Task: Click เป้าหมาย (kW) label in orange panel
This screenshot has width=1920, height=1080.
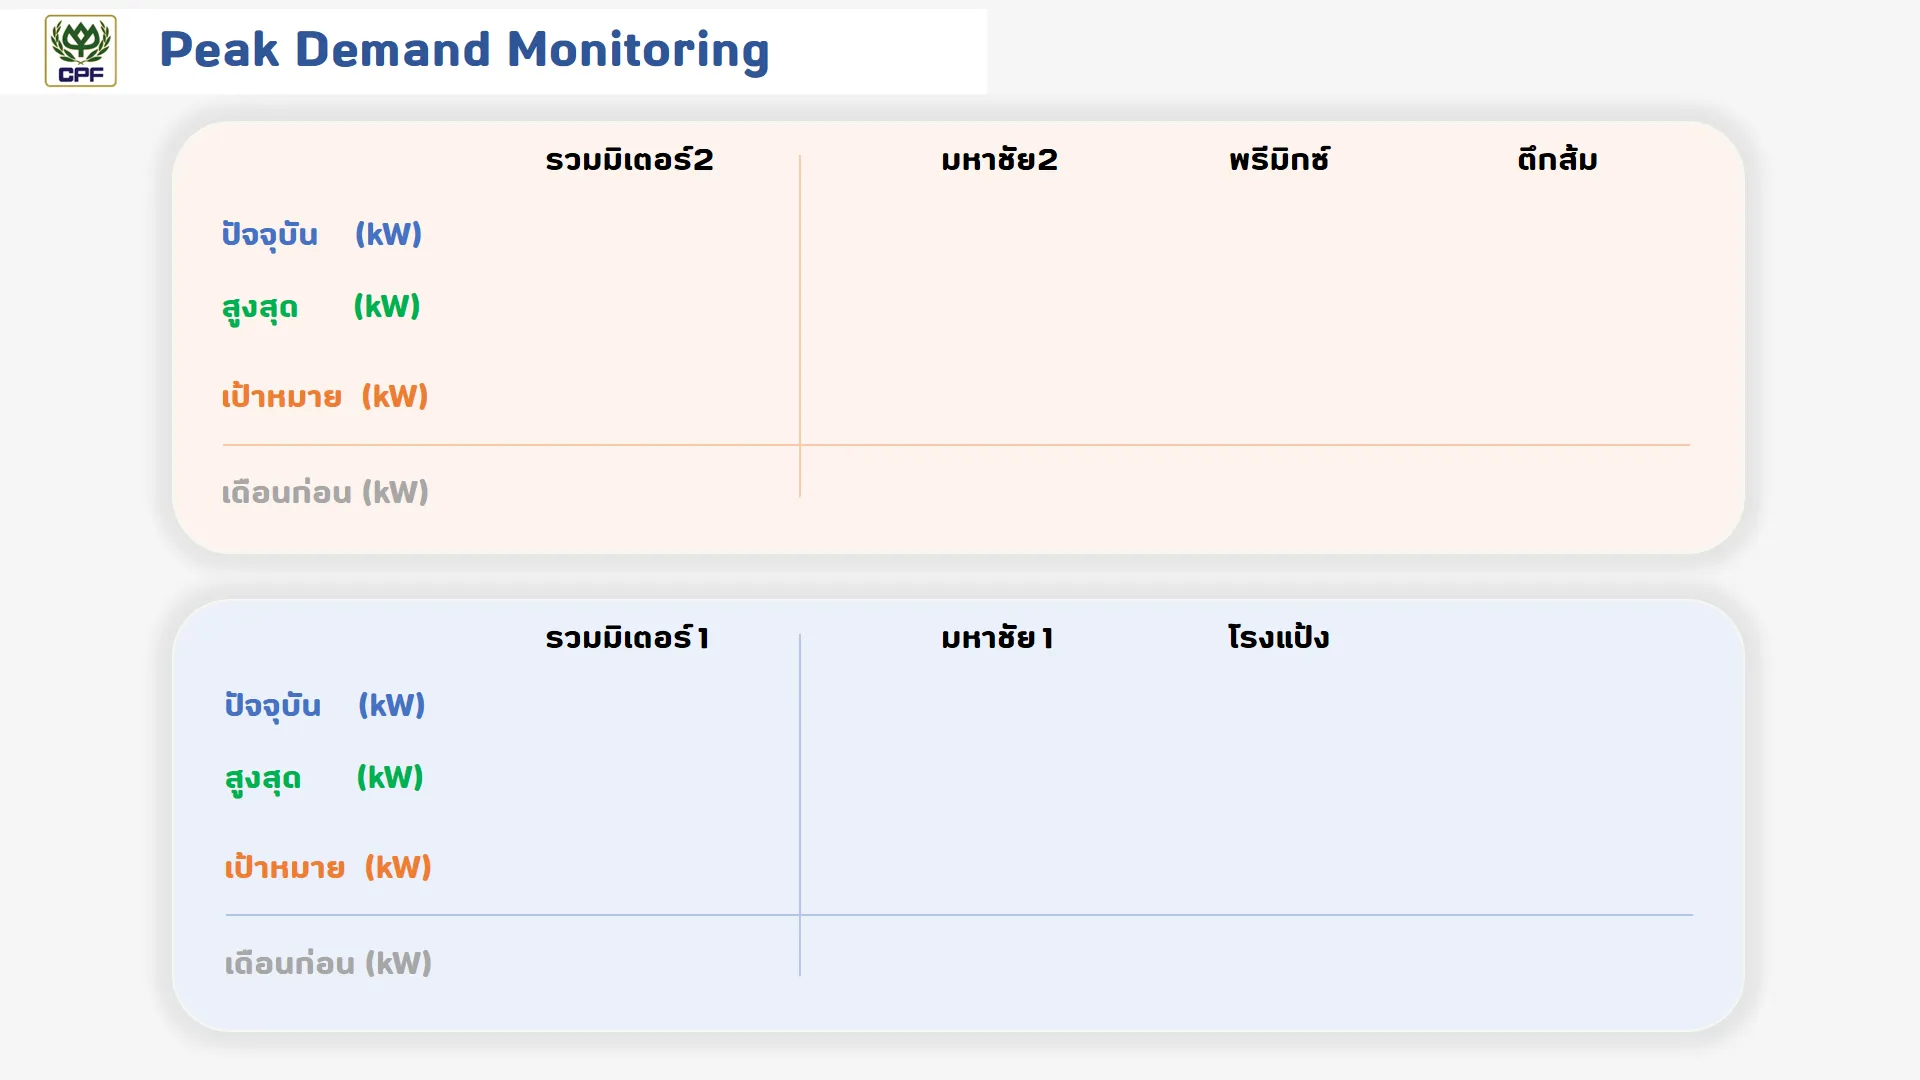Action: tap(325, 396)
